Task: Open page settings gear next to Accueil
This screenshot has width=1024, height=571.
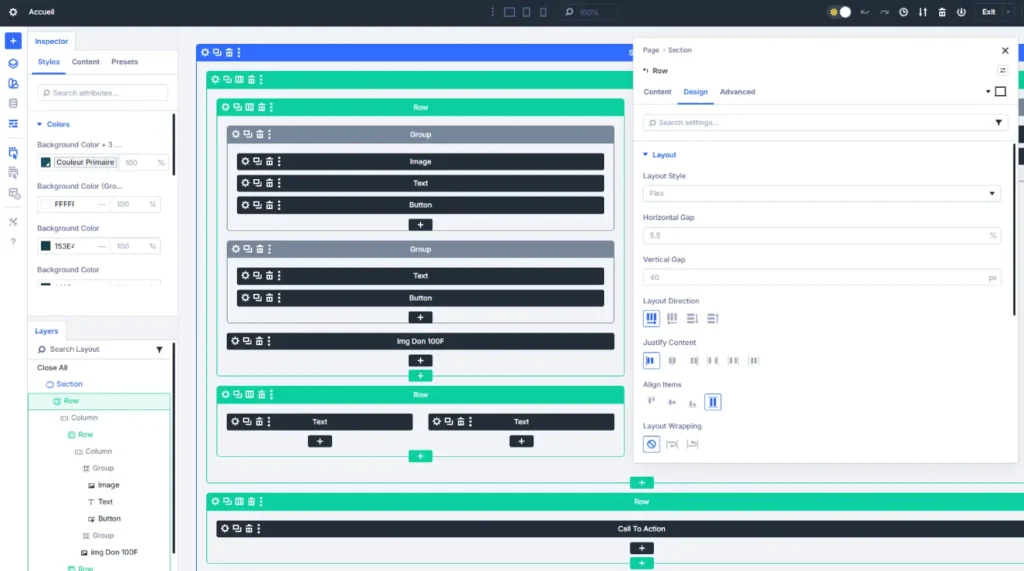Action: point(13,12)
